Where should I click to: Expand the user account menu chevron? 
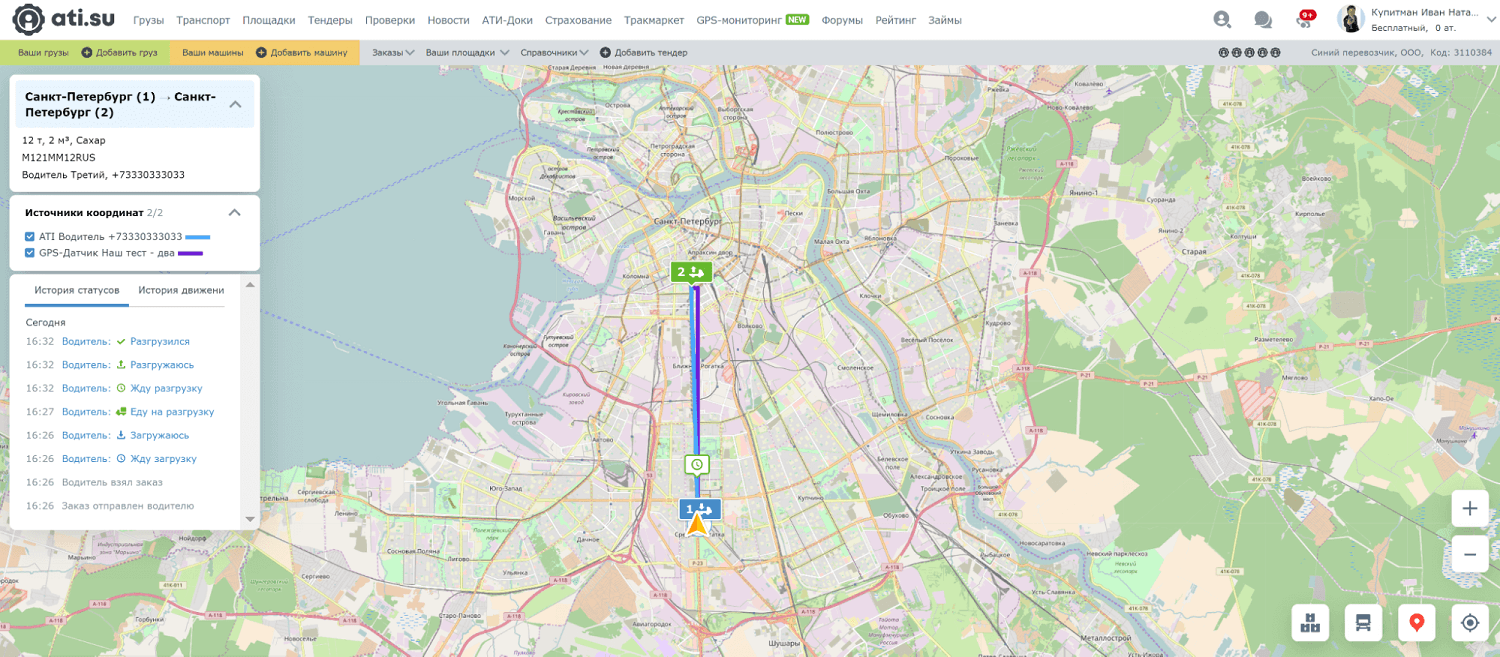[1489, 19]
